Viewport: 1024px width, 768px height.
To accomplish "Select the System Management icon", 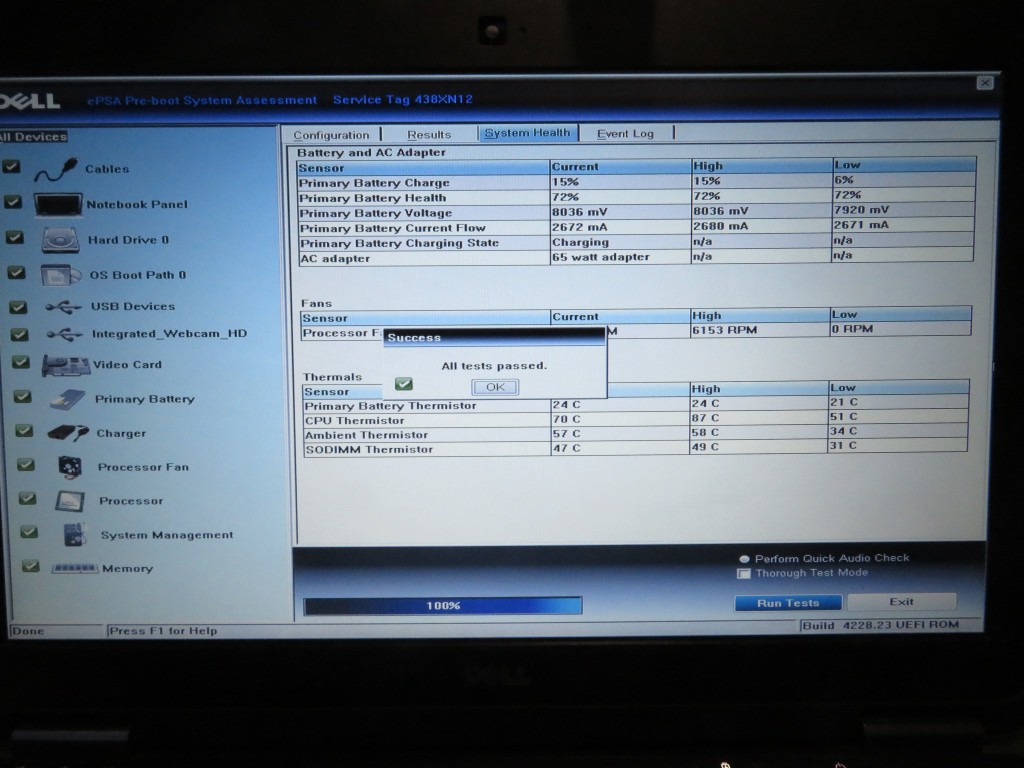I will coord(74,535).
